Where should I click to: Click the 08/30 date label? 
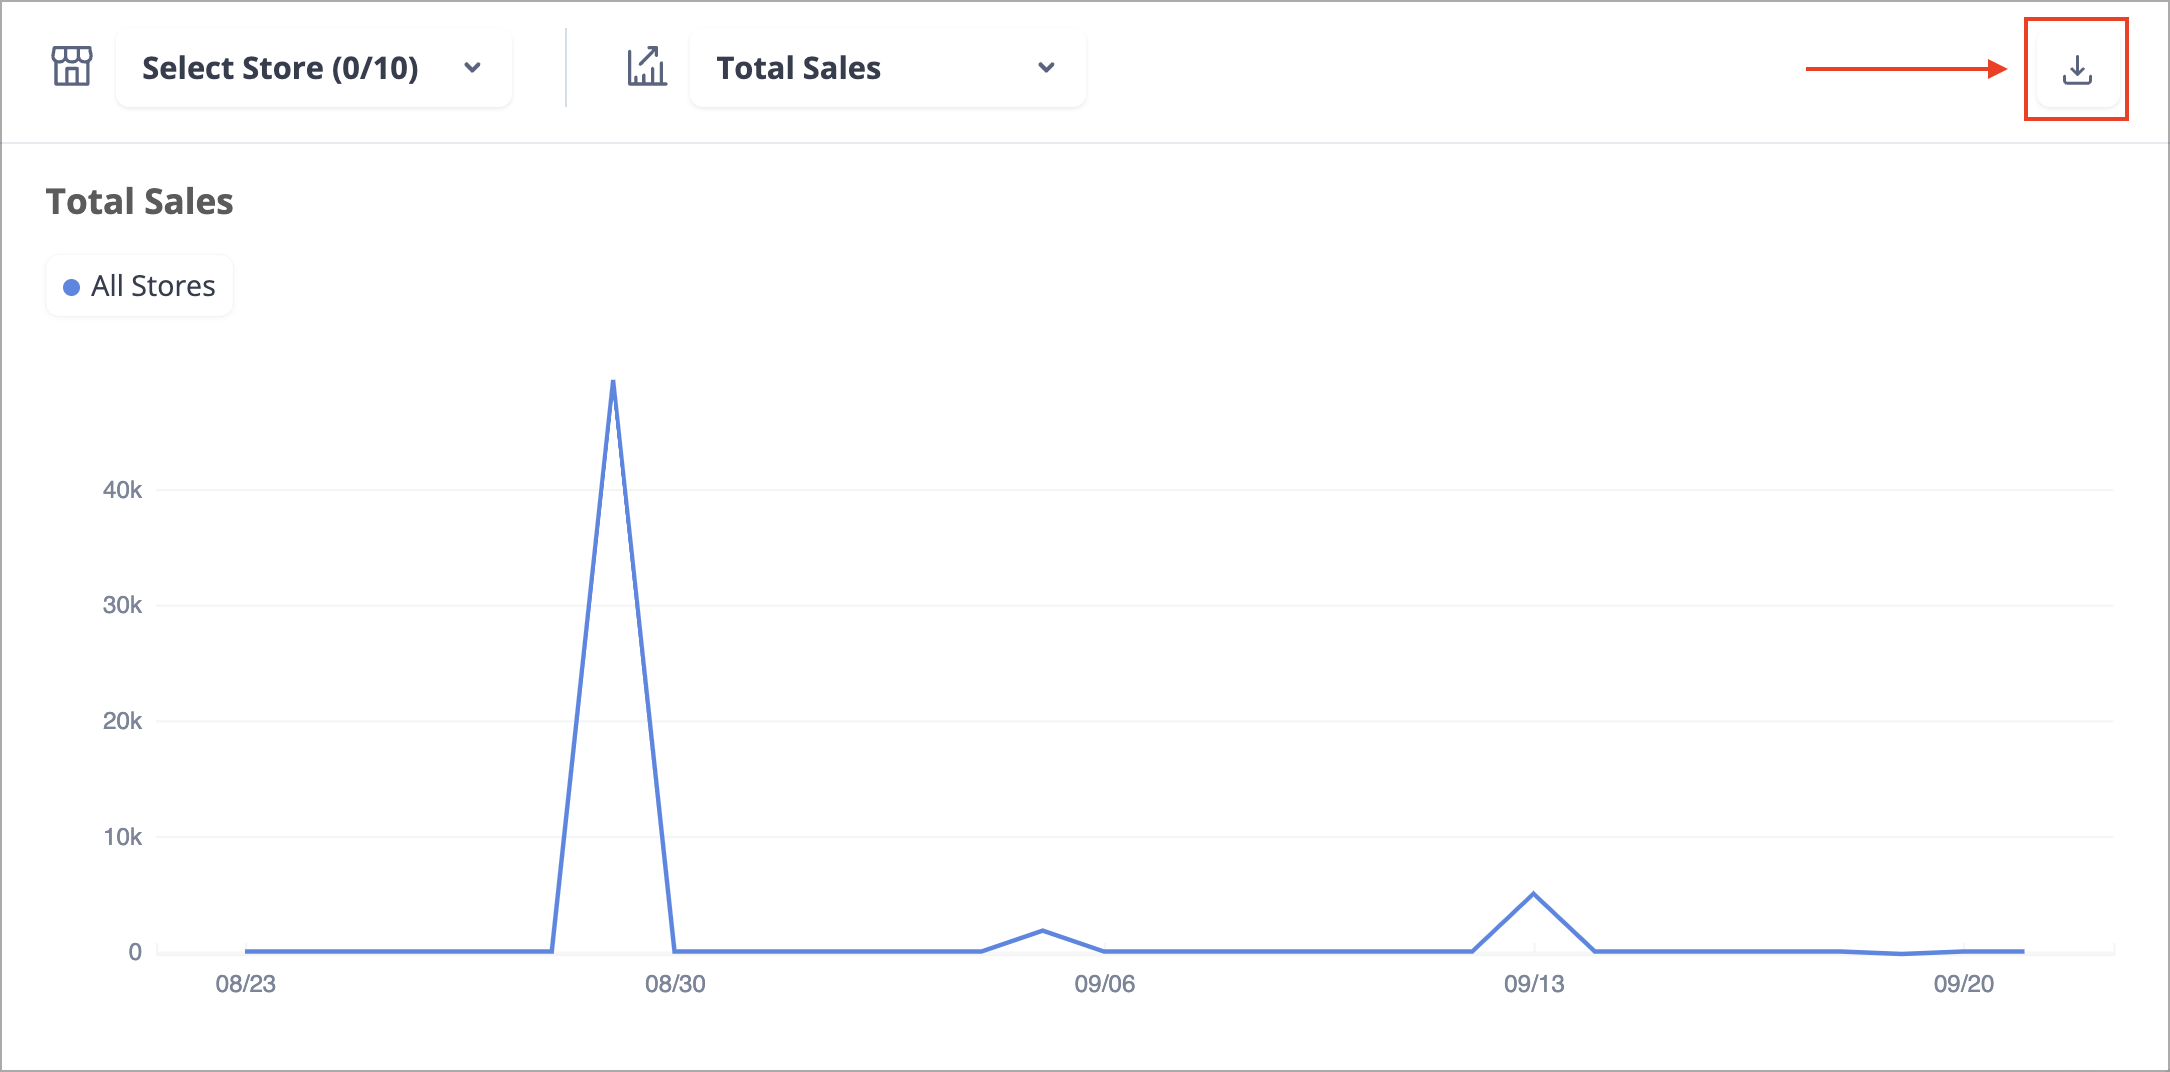[x=675, y=984]
